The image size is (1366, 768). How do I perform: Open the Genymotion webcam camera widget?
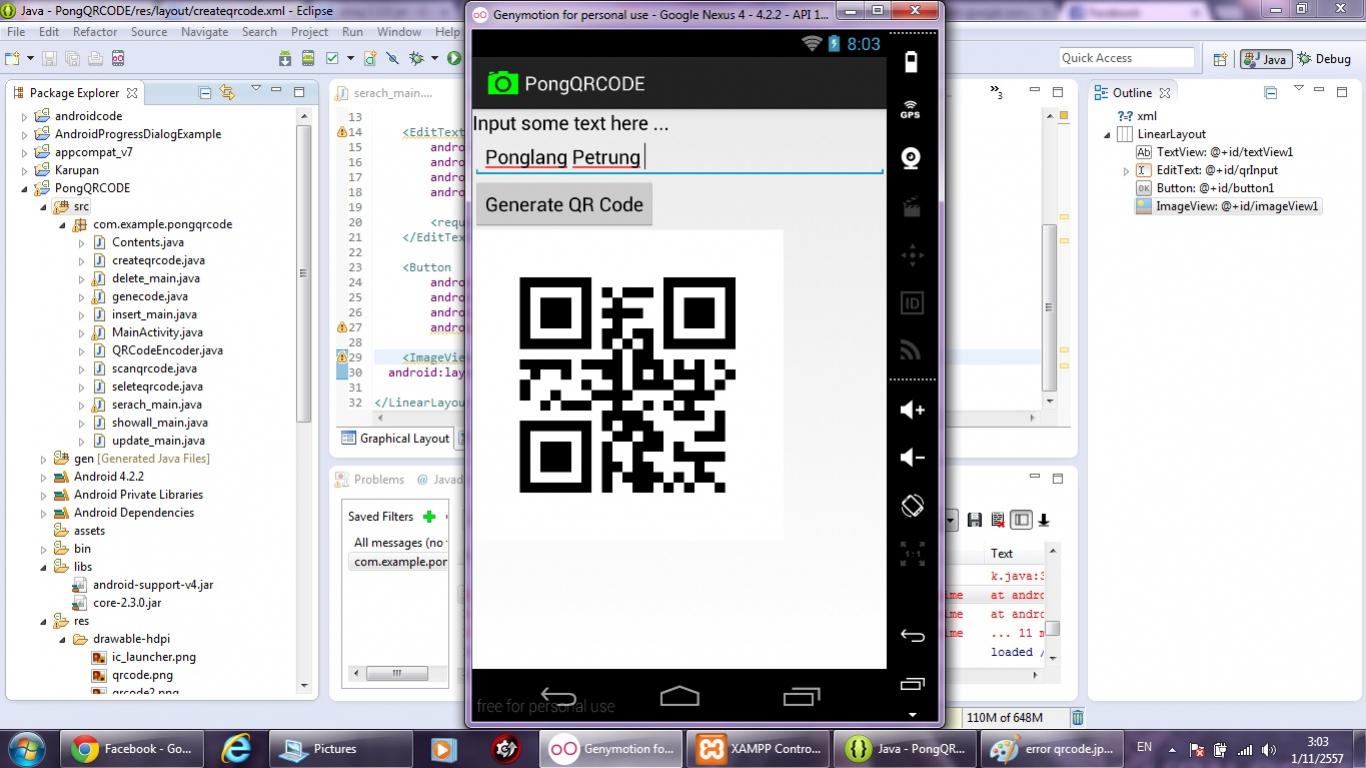point(911,158)
